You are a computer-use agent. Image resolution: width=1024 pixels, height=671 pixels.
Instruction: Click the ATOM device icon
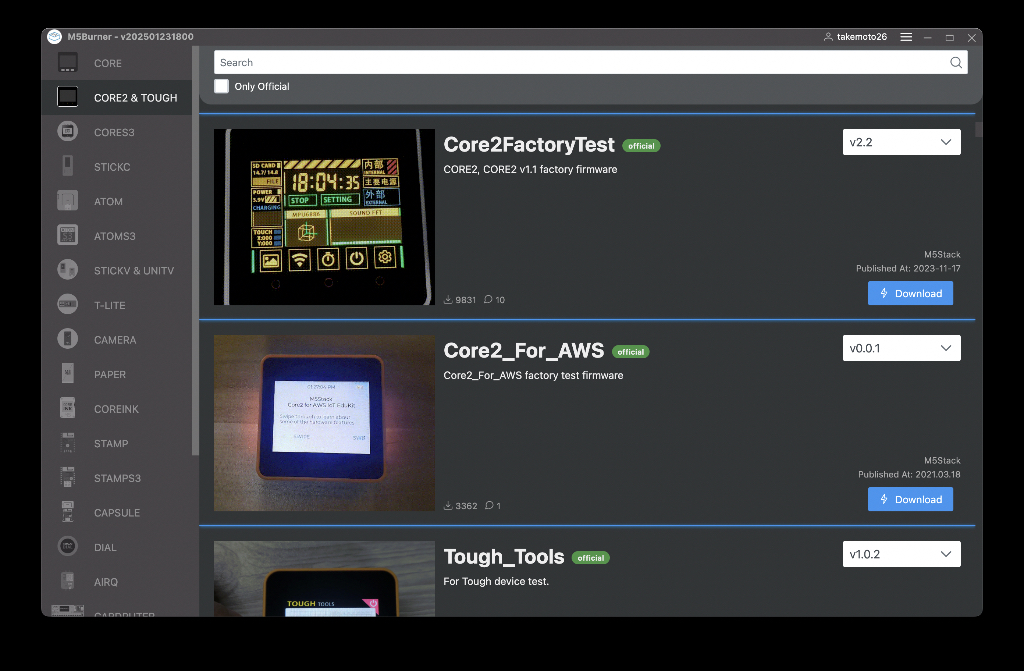(67, 201)
